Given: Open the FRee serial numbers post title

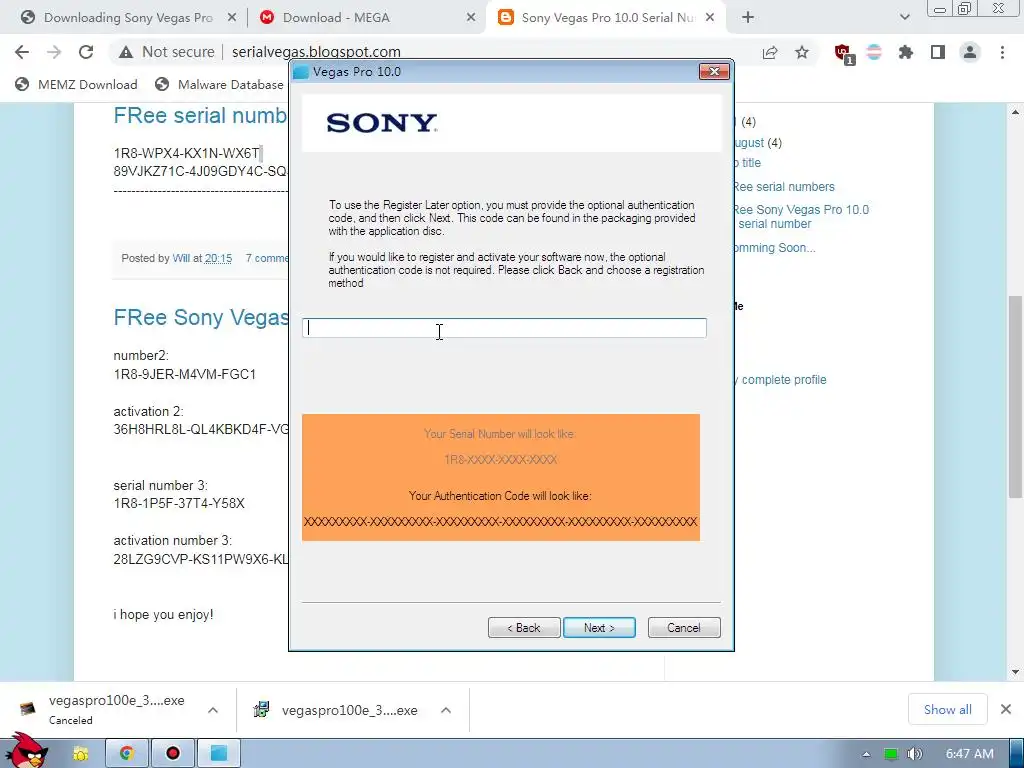Looking at the screenshot, I should pyautogui.click(x=200, y=116).
